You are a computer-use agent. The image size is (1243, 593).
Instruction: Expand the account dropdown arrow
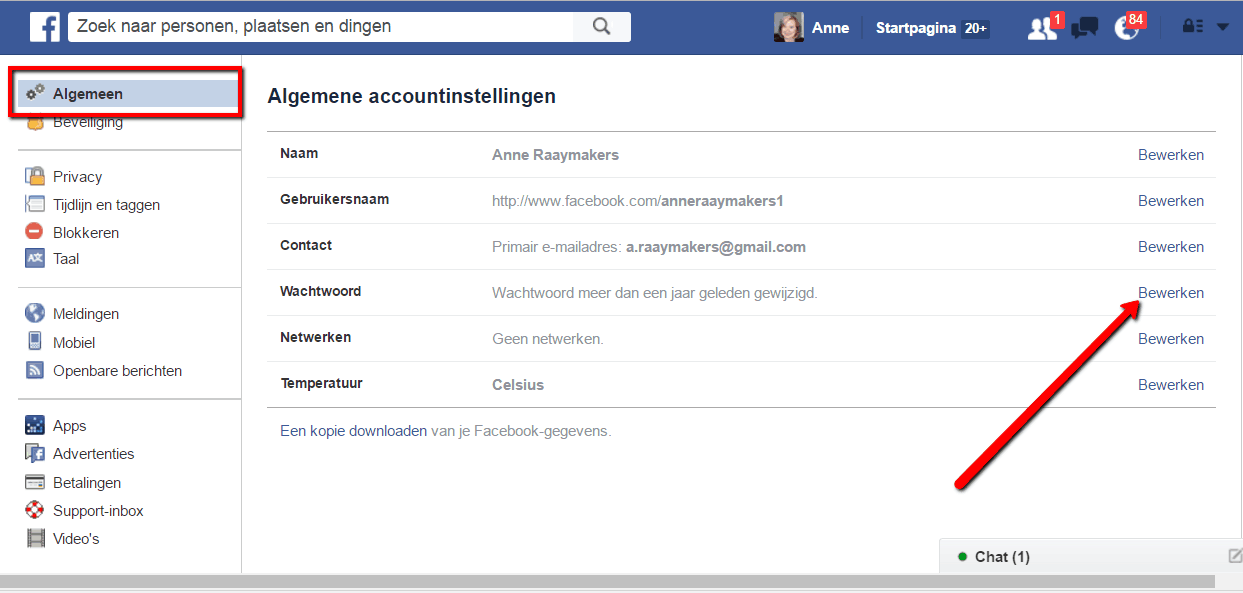point(1223,28)
